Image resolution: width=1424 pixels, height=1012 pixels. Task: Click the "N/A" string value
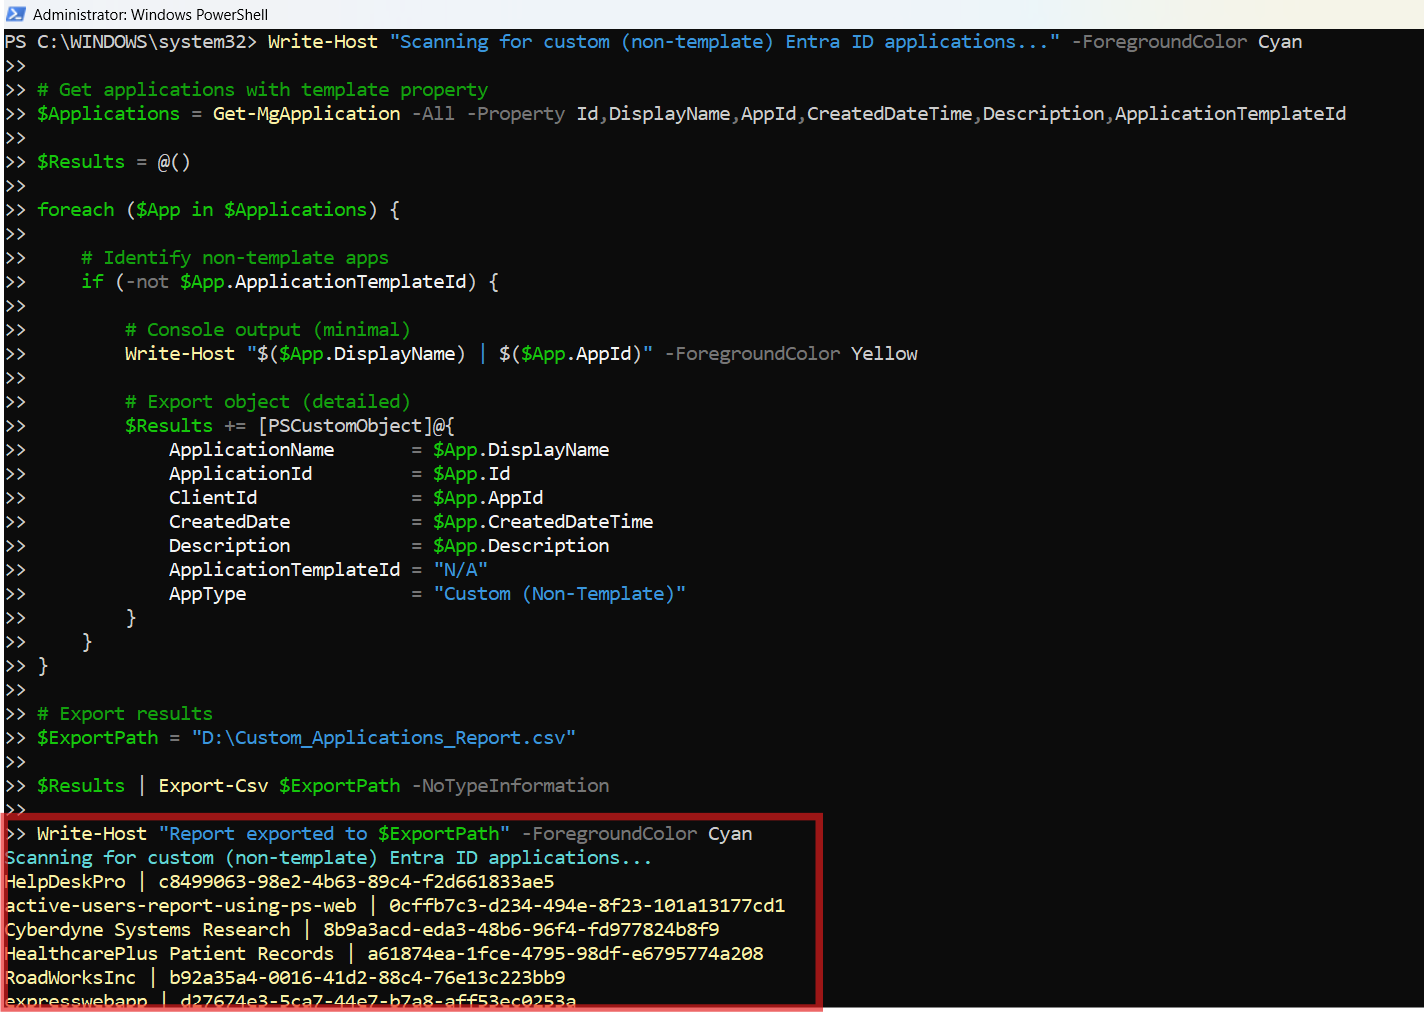(460, 570)
